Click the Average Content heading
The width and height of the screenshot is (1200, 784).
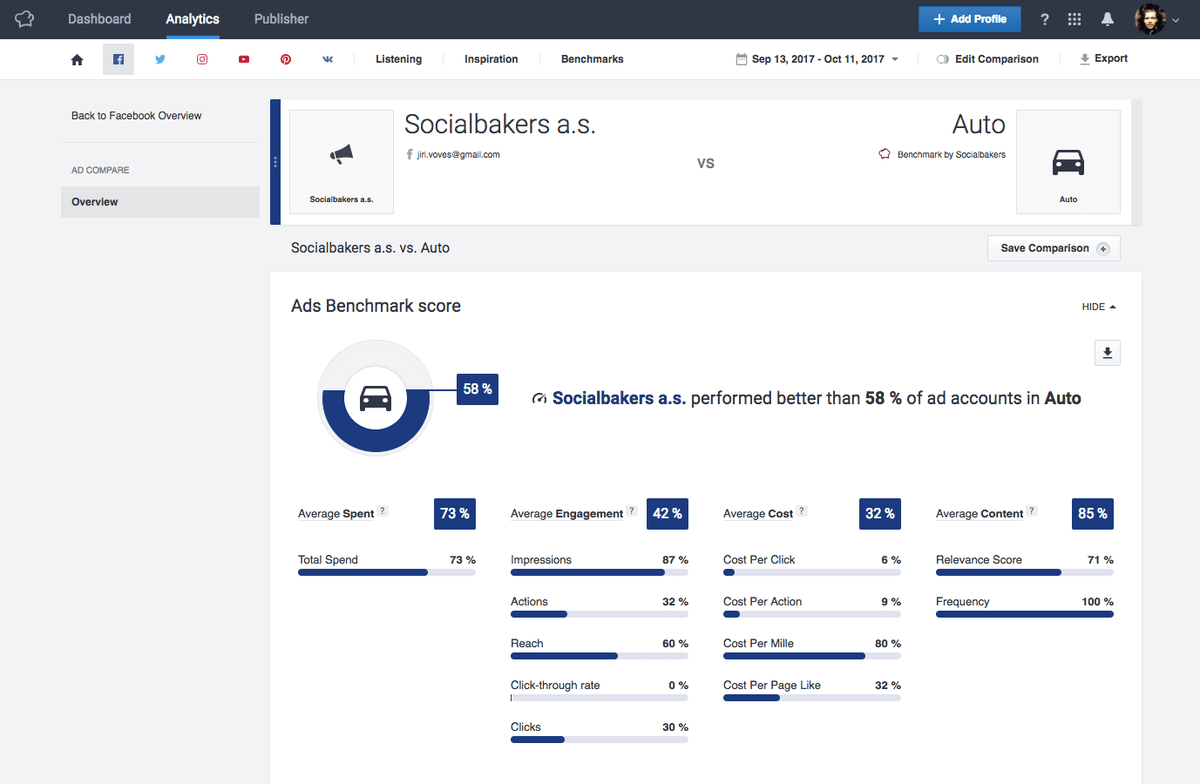pos(980,514)
